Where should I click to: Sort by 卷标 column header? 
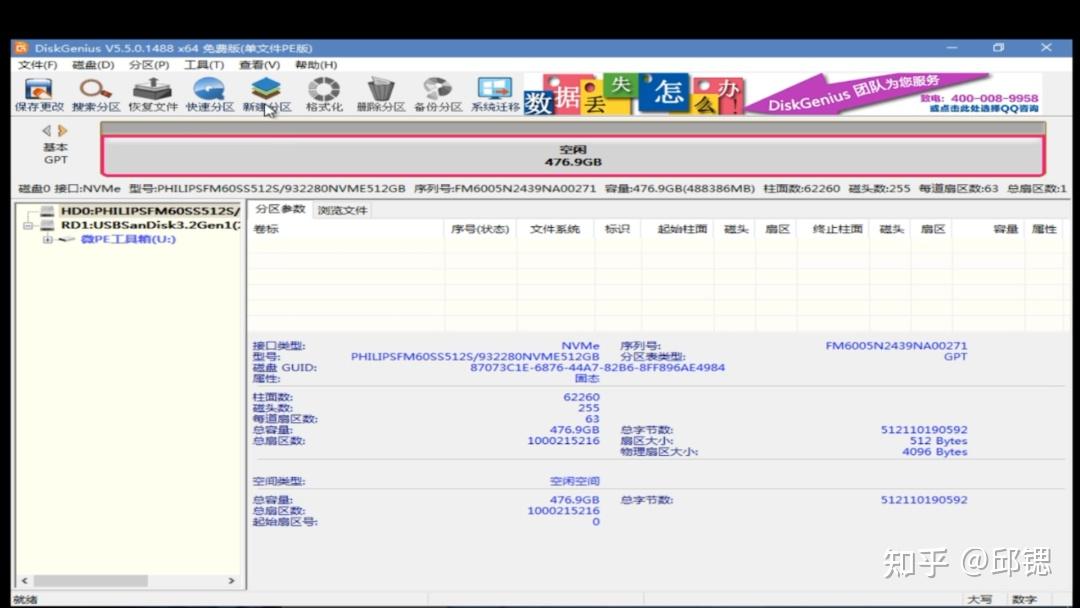tap(346, 229)
